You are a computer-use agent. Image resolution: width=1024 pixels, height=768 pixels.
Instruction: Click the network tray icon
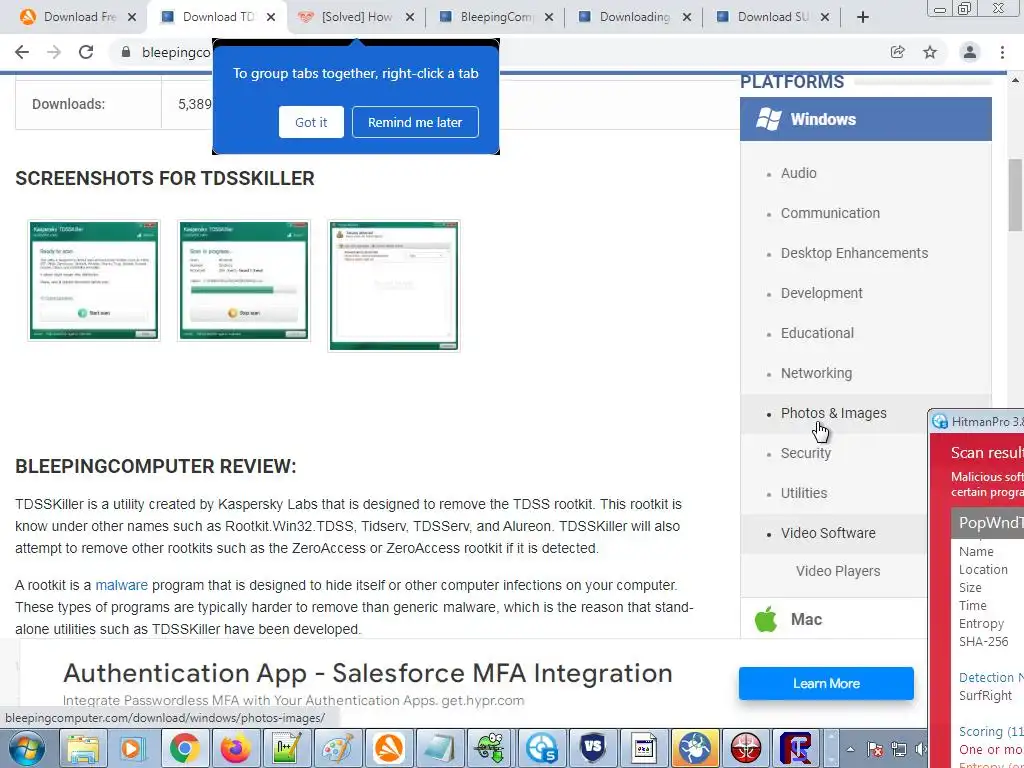(x=899, y=749)
